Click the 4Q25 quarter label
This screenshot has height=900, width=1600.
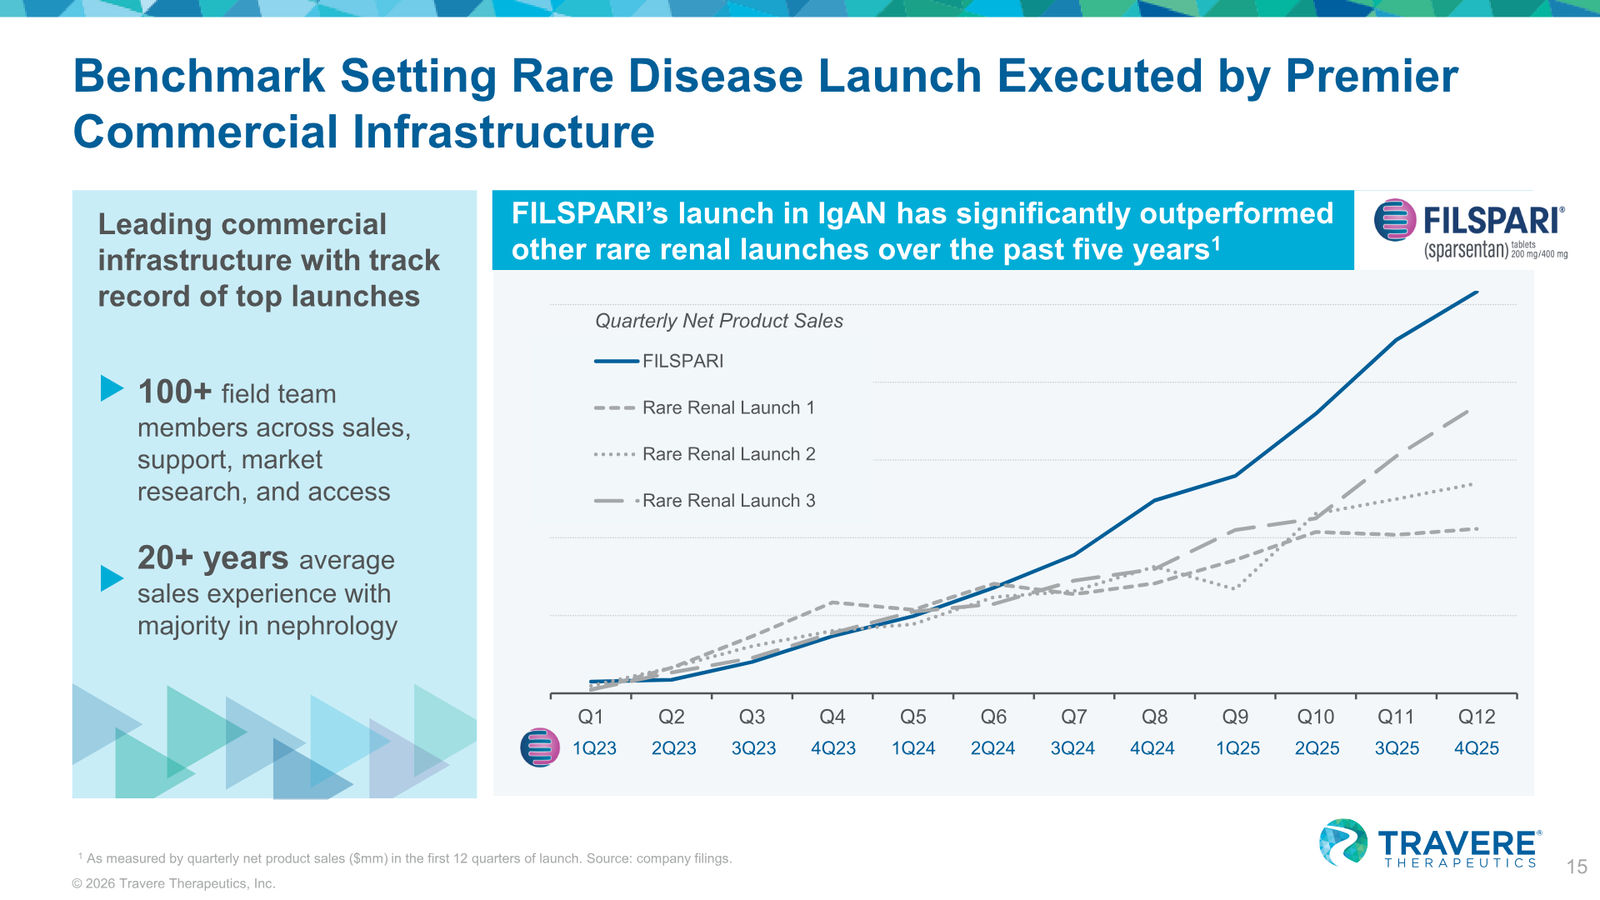[1477, 748]
